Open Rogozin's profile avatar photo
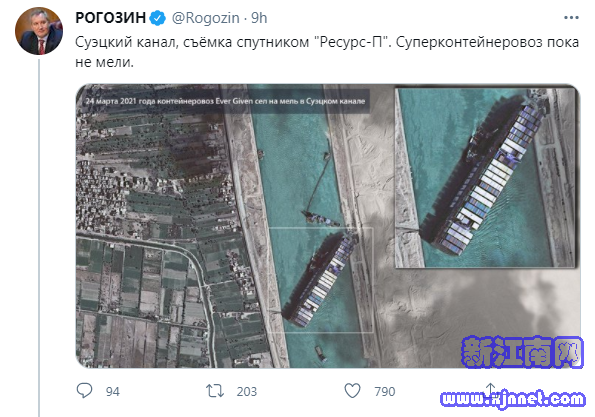 tap(39, 31)
